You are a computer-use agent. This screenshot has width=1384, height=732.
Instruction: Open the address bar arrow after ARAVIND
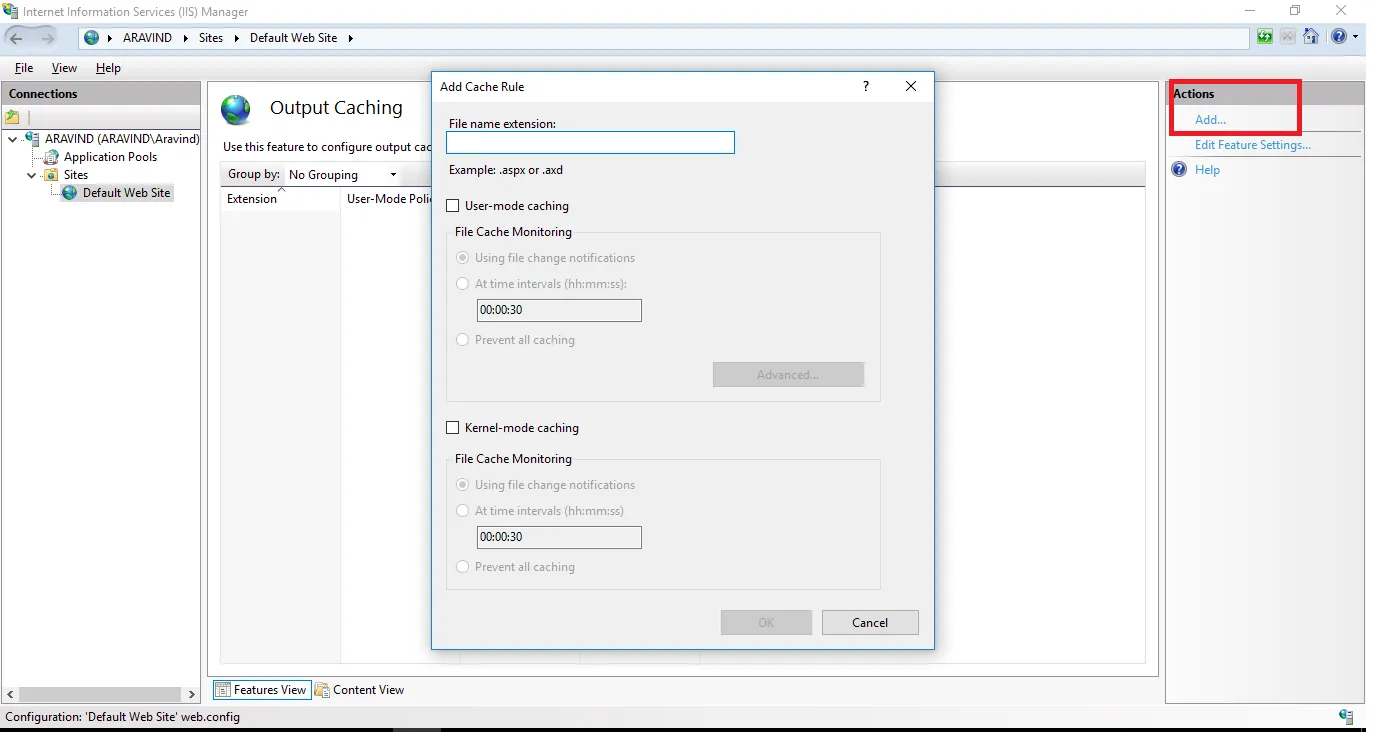tap(185, 38)
